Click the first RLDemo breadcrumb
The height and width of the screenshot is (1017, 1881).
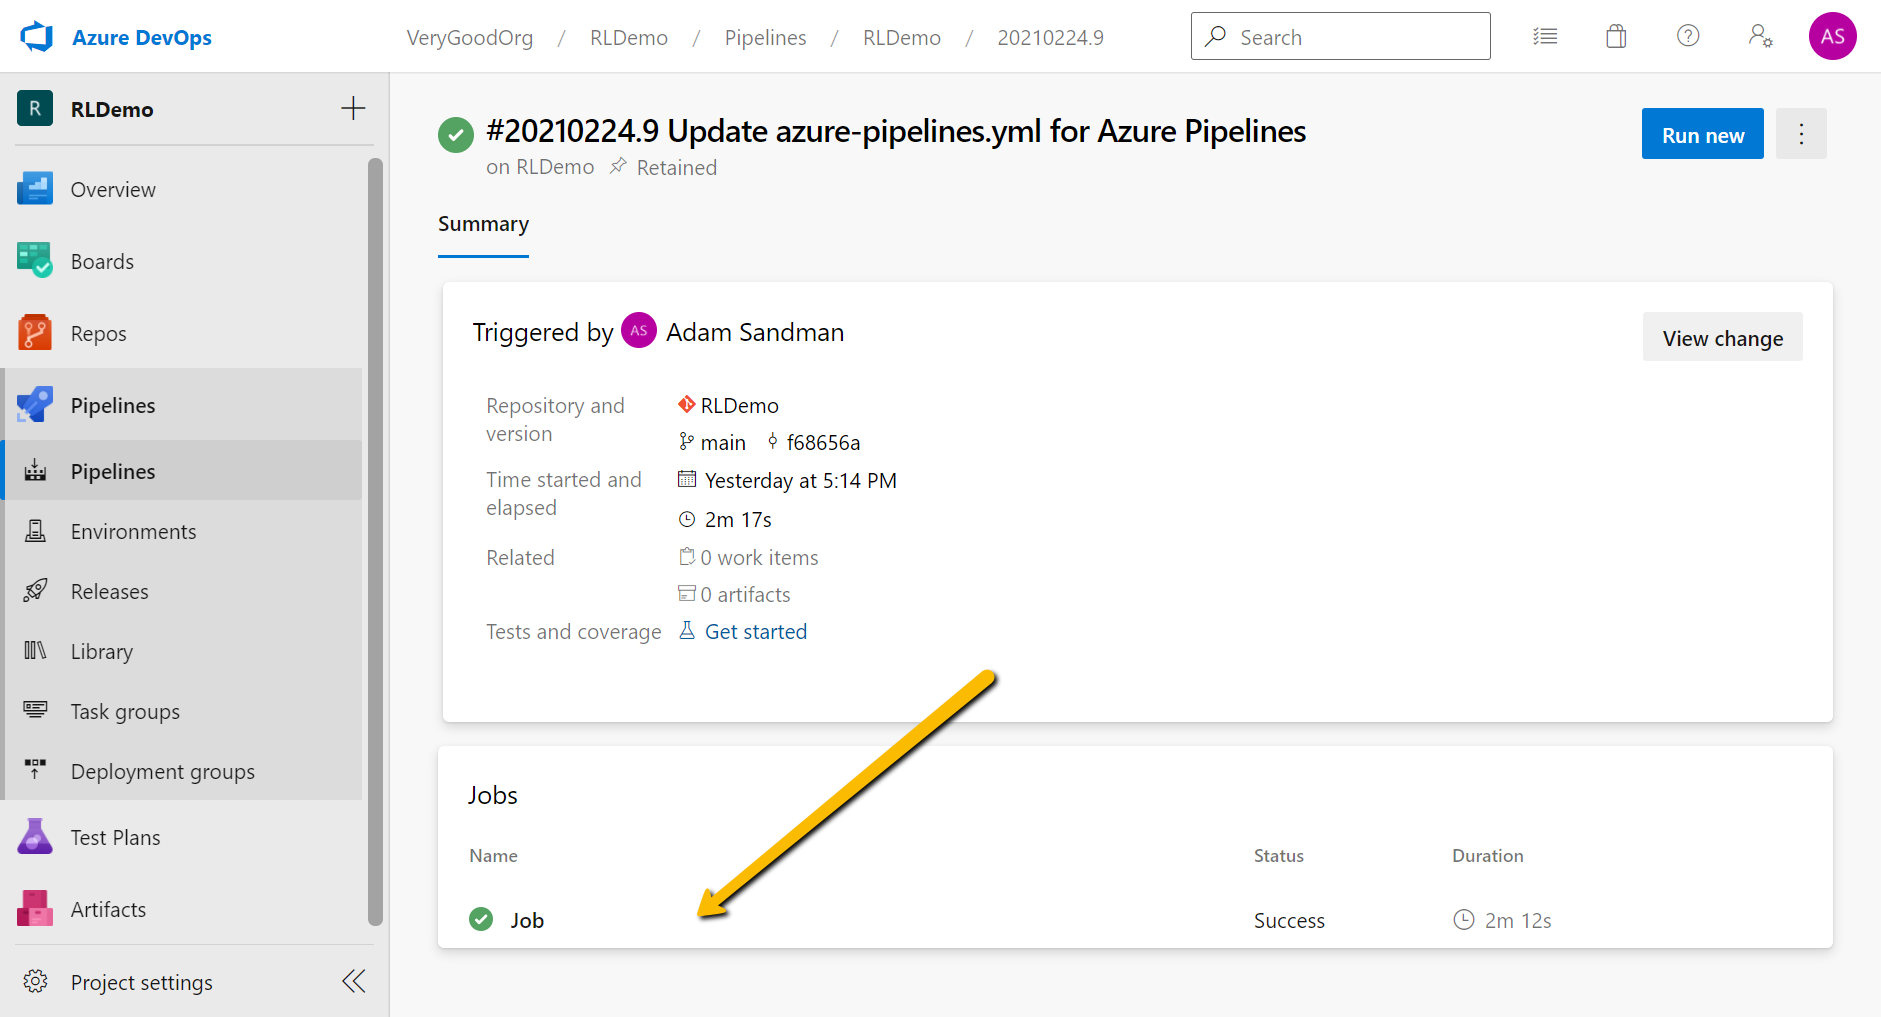point(629,38)
